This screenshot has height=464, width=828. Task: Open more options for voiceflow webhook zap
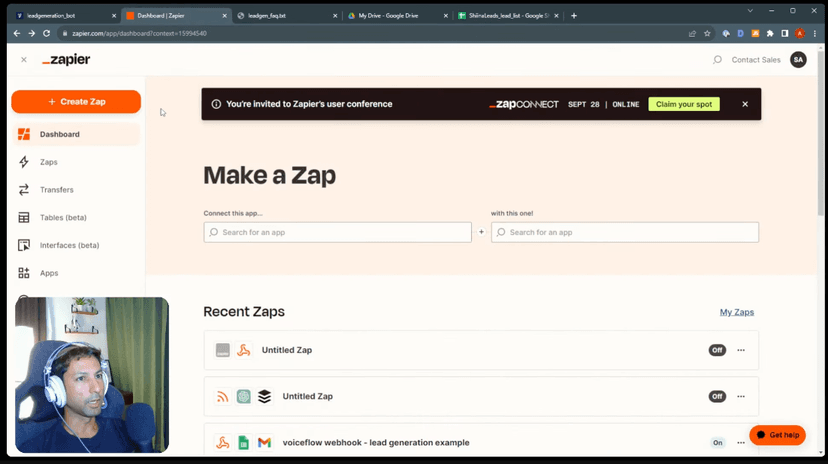[x=741, y=442]
